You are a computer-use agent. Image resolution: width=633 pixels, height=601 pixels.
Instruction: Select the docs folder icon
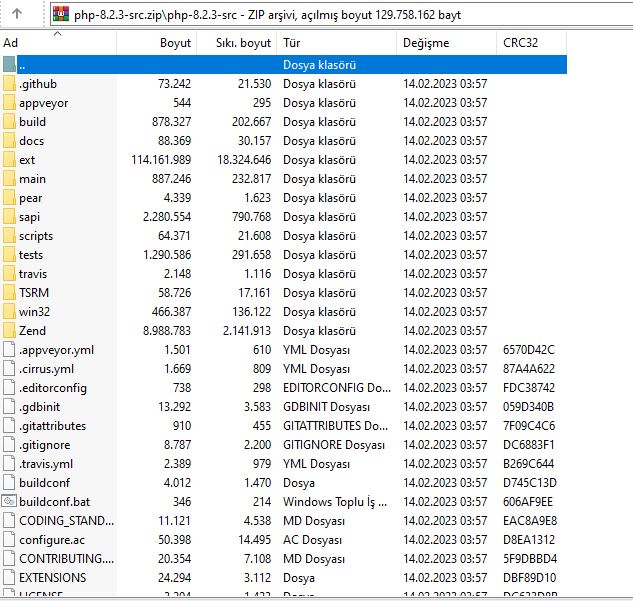pos(9,141)
